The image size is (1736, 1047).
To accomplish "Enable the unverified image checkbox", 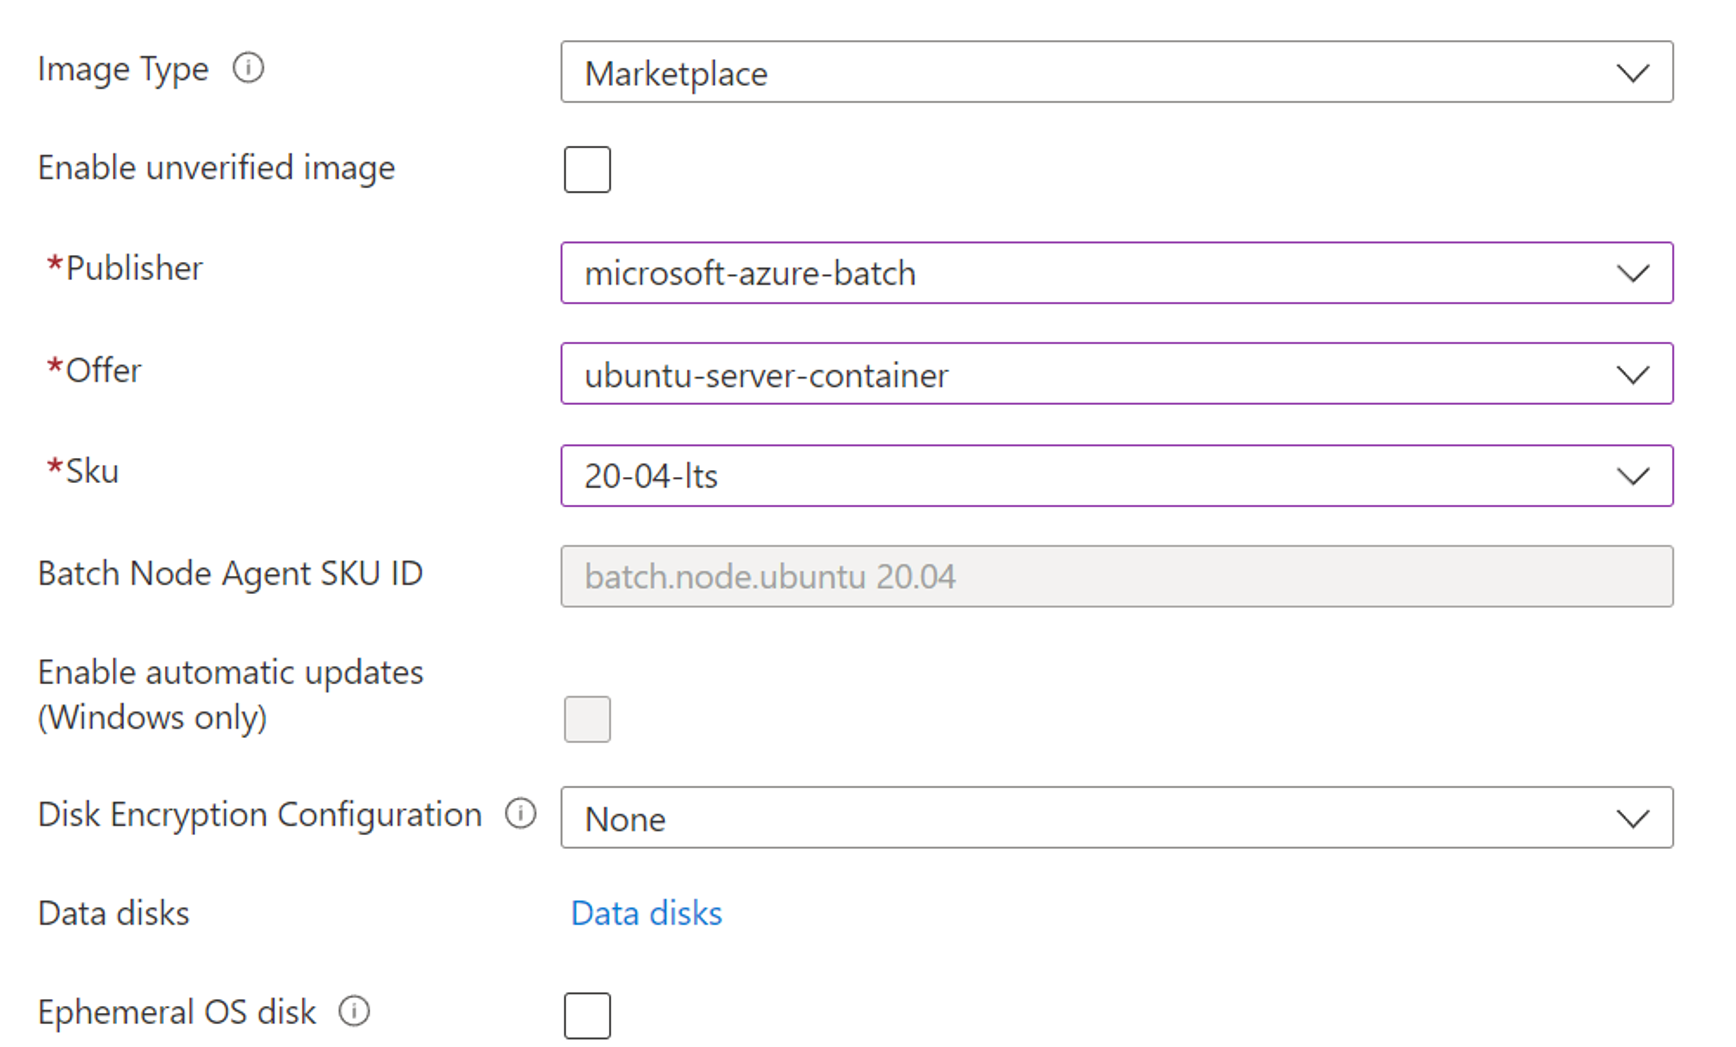I will [x=587, y=169].
